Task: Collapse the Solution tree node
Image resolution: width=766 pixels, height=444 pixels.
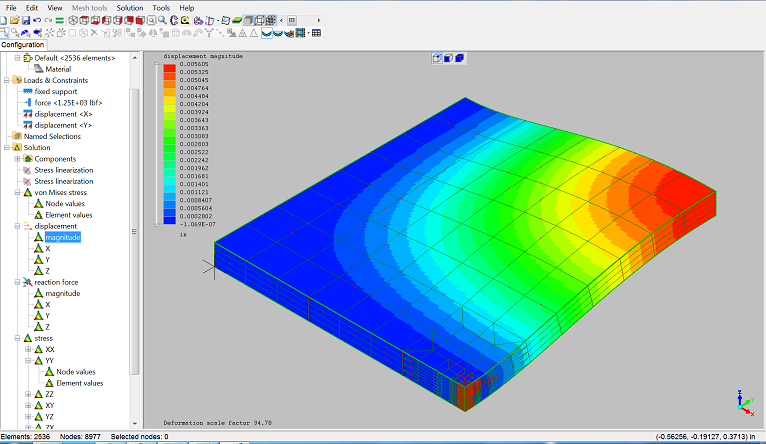Action: 6,148
